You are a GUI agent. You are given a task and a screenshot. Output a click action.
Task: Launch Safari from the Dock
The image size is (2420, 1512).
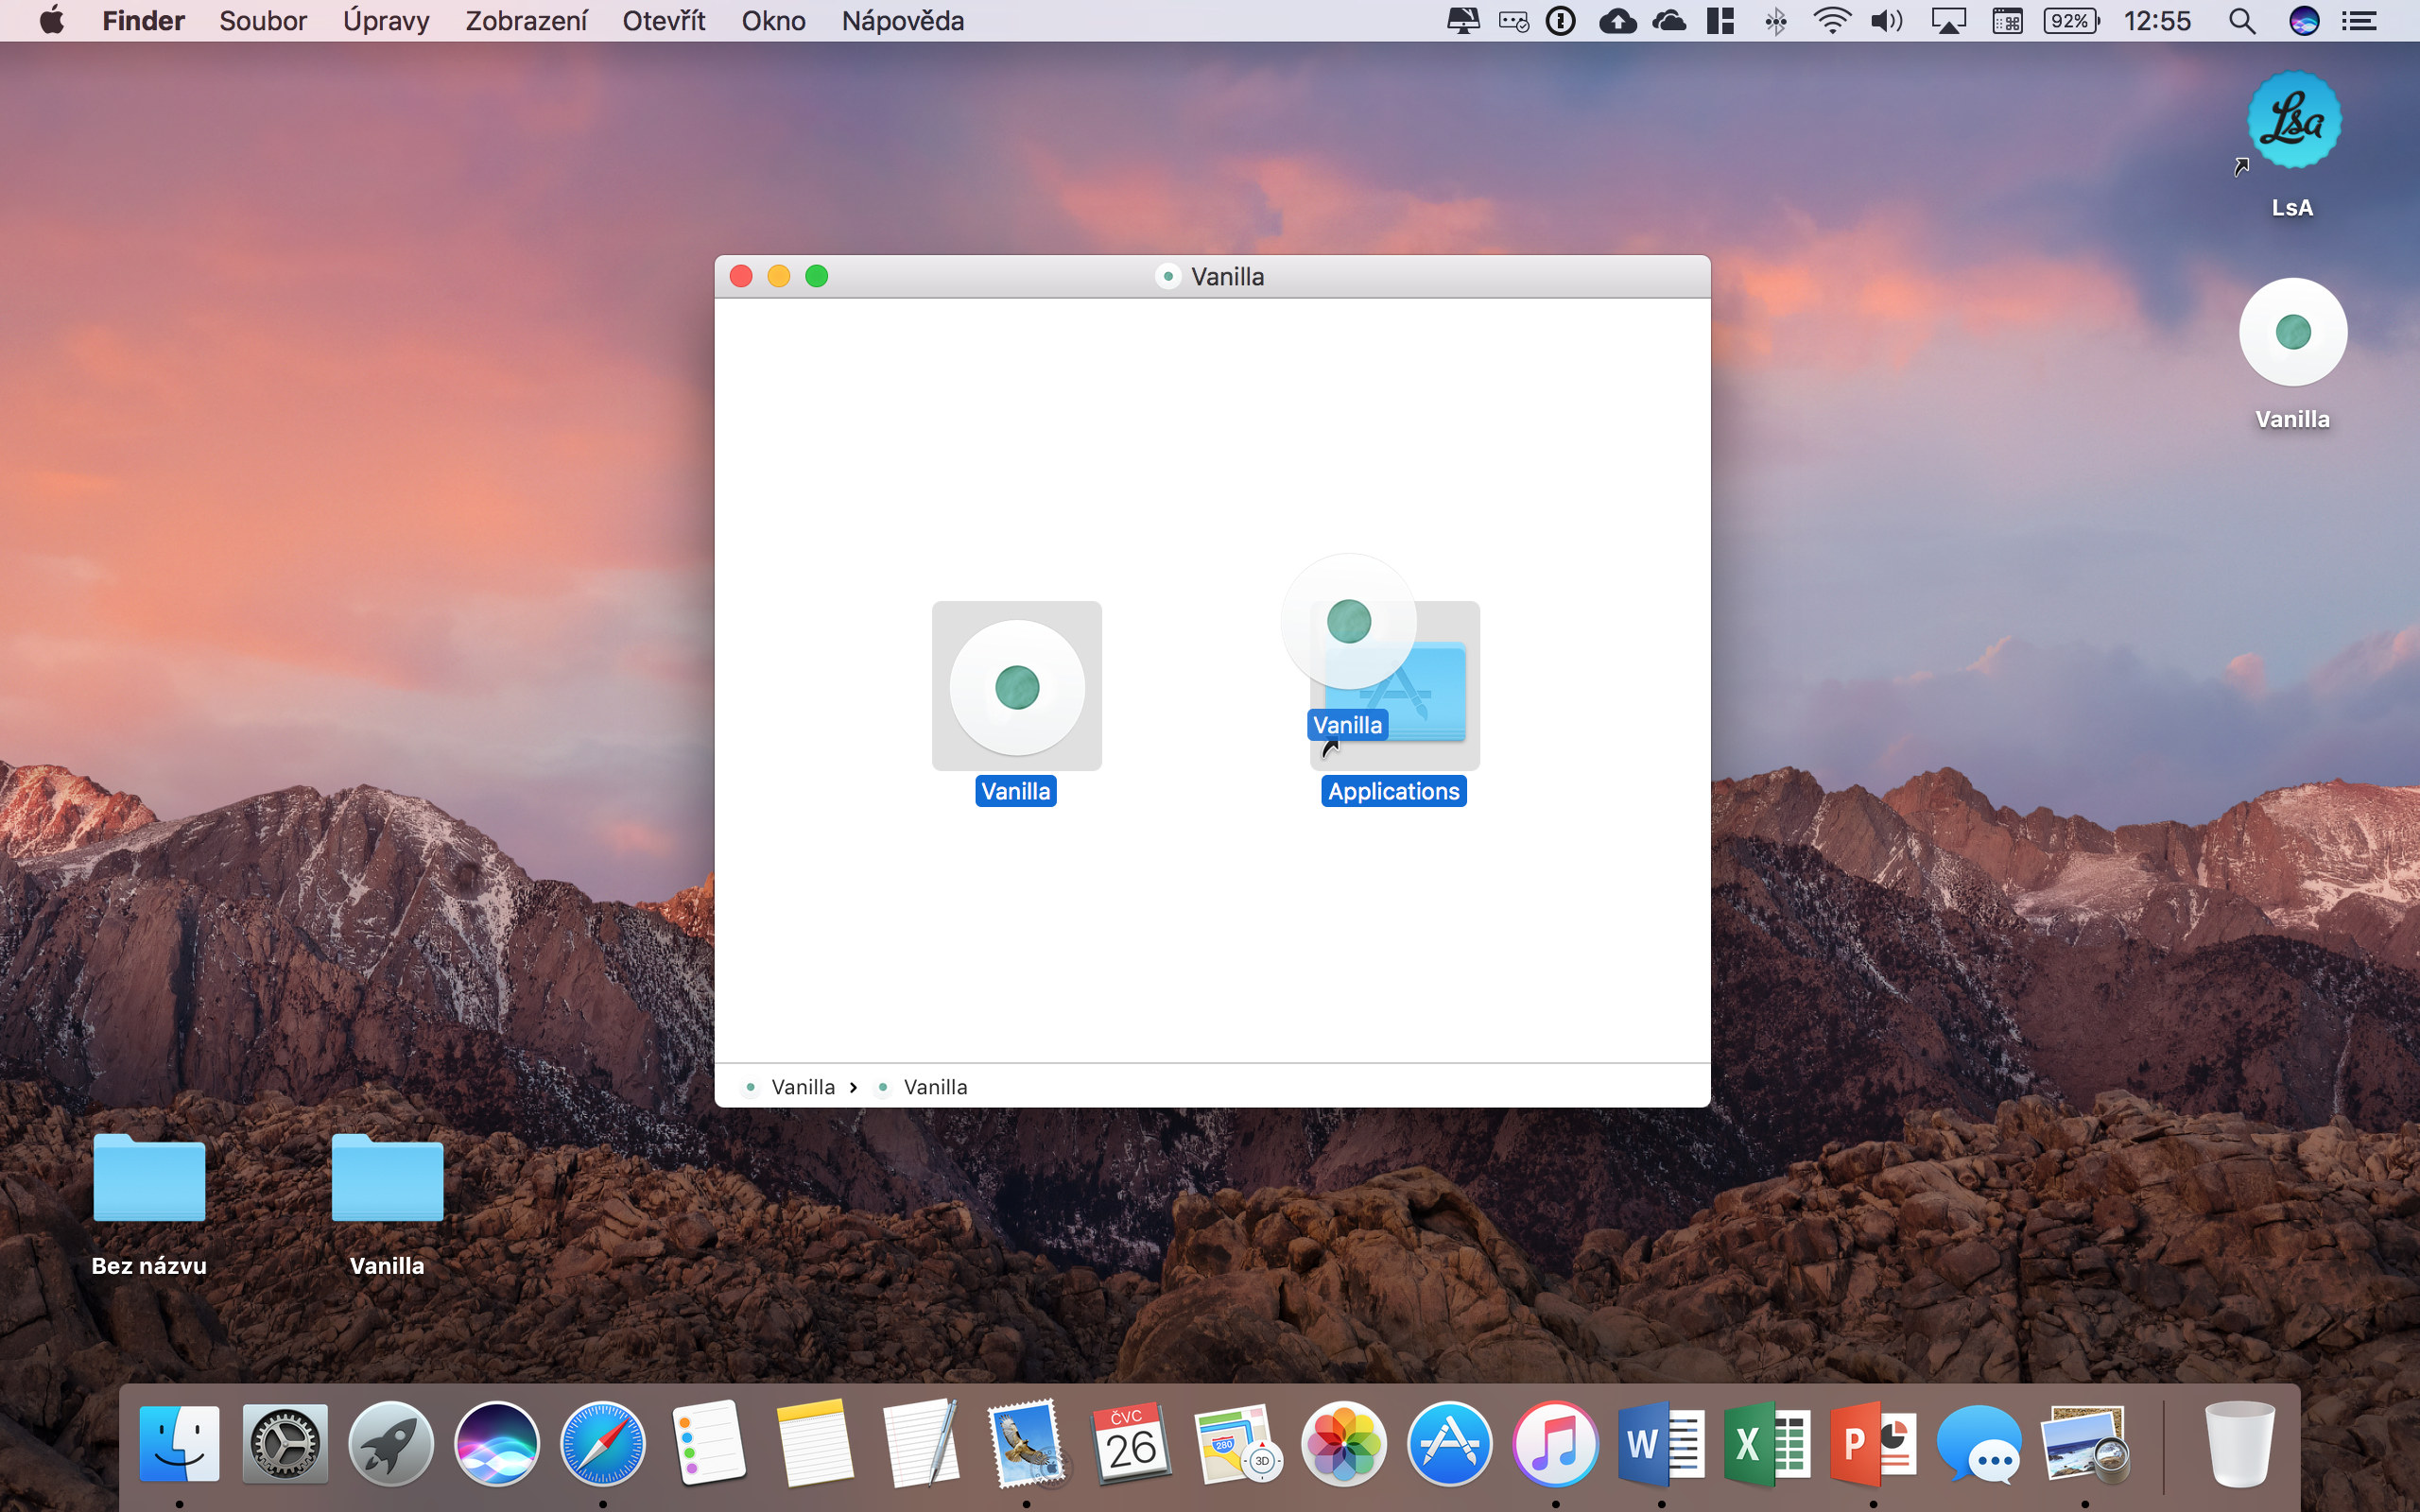pos(602,1445)
